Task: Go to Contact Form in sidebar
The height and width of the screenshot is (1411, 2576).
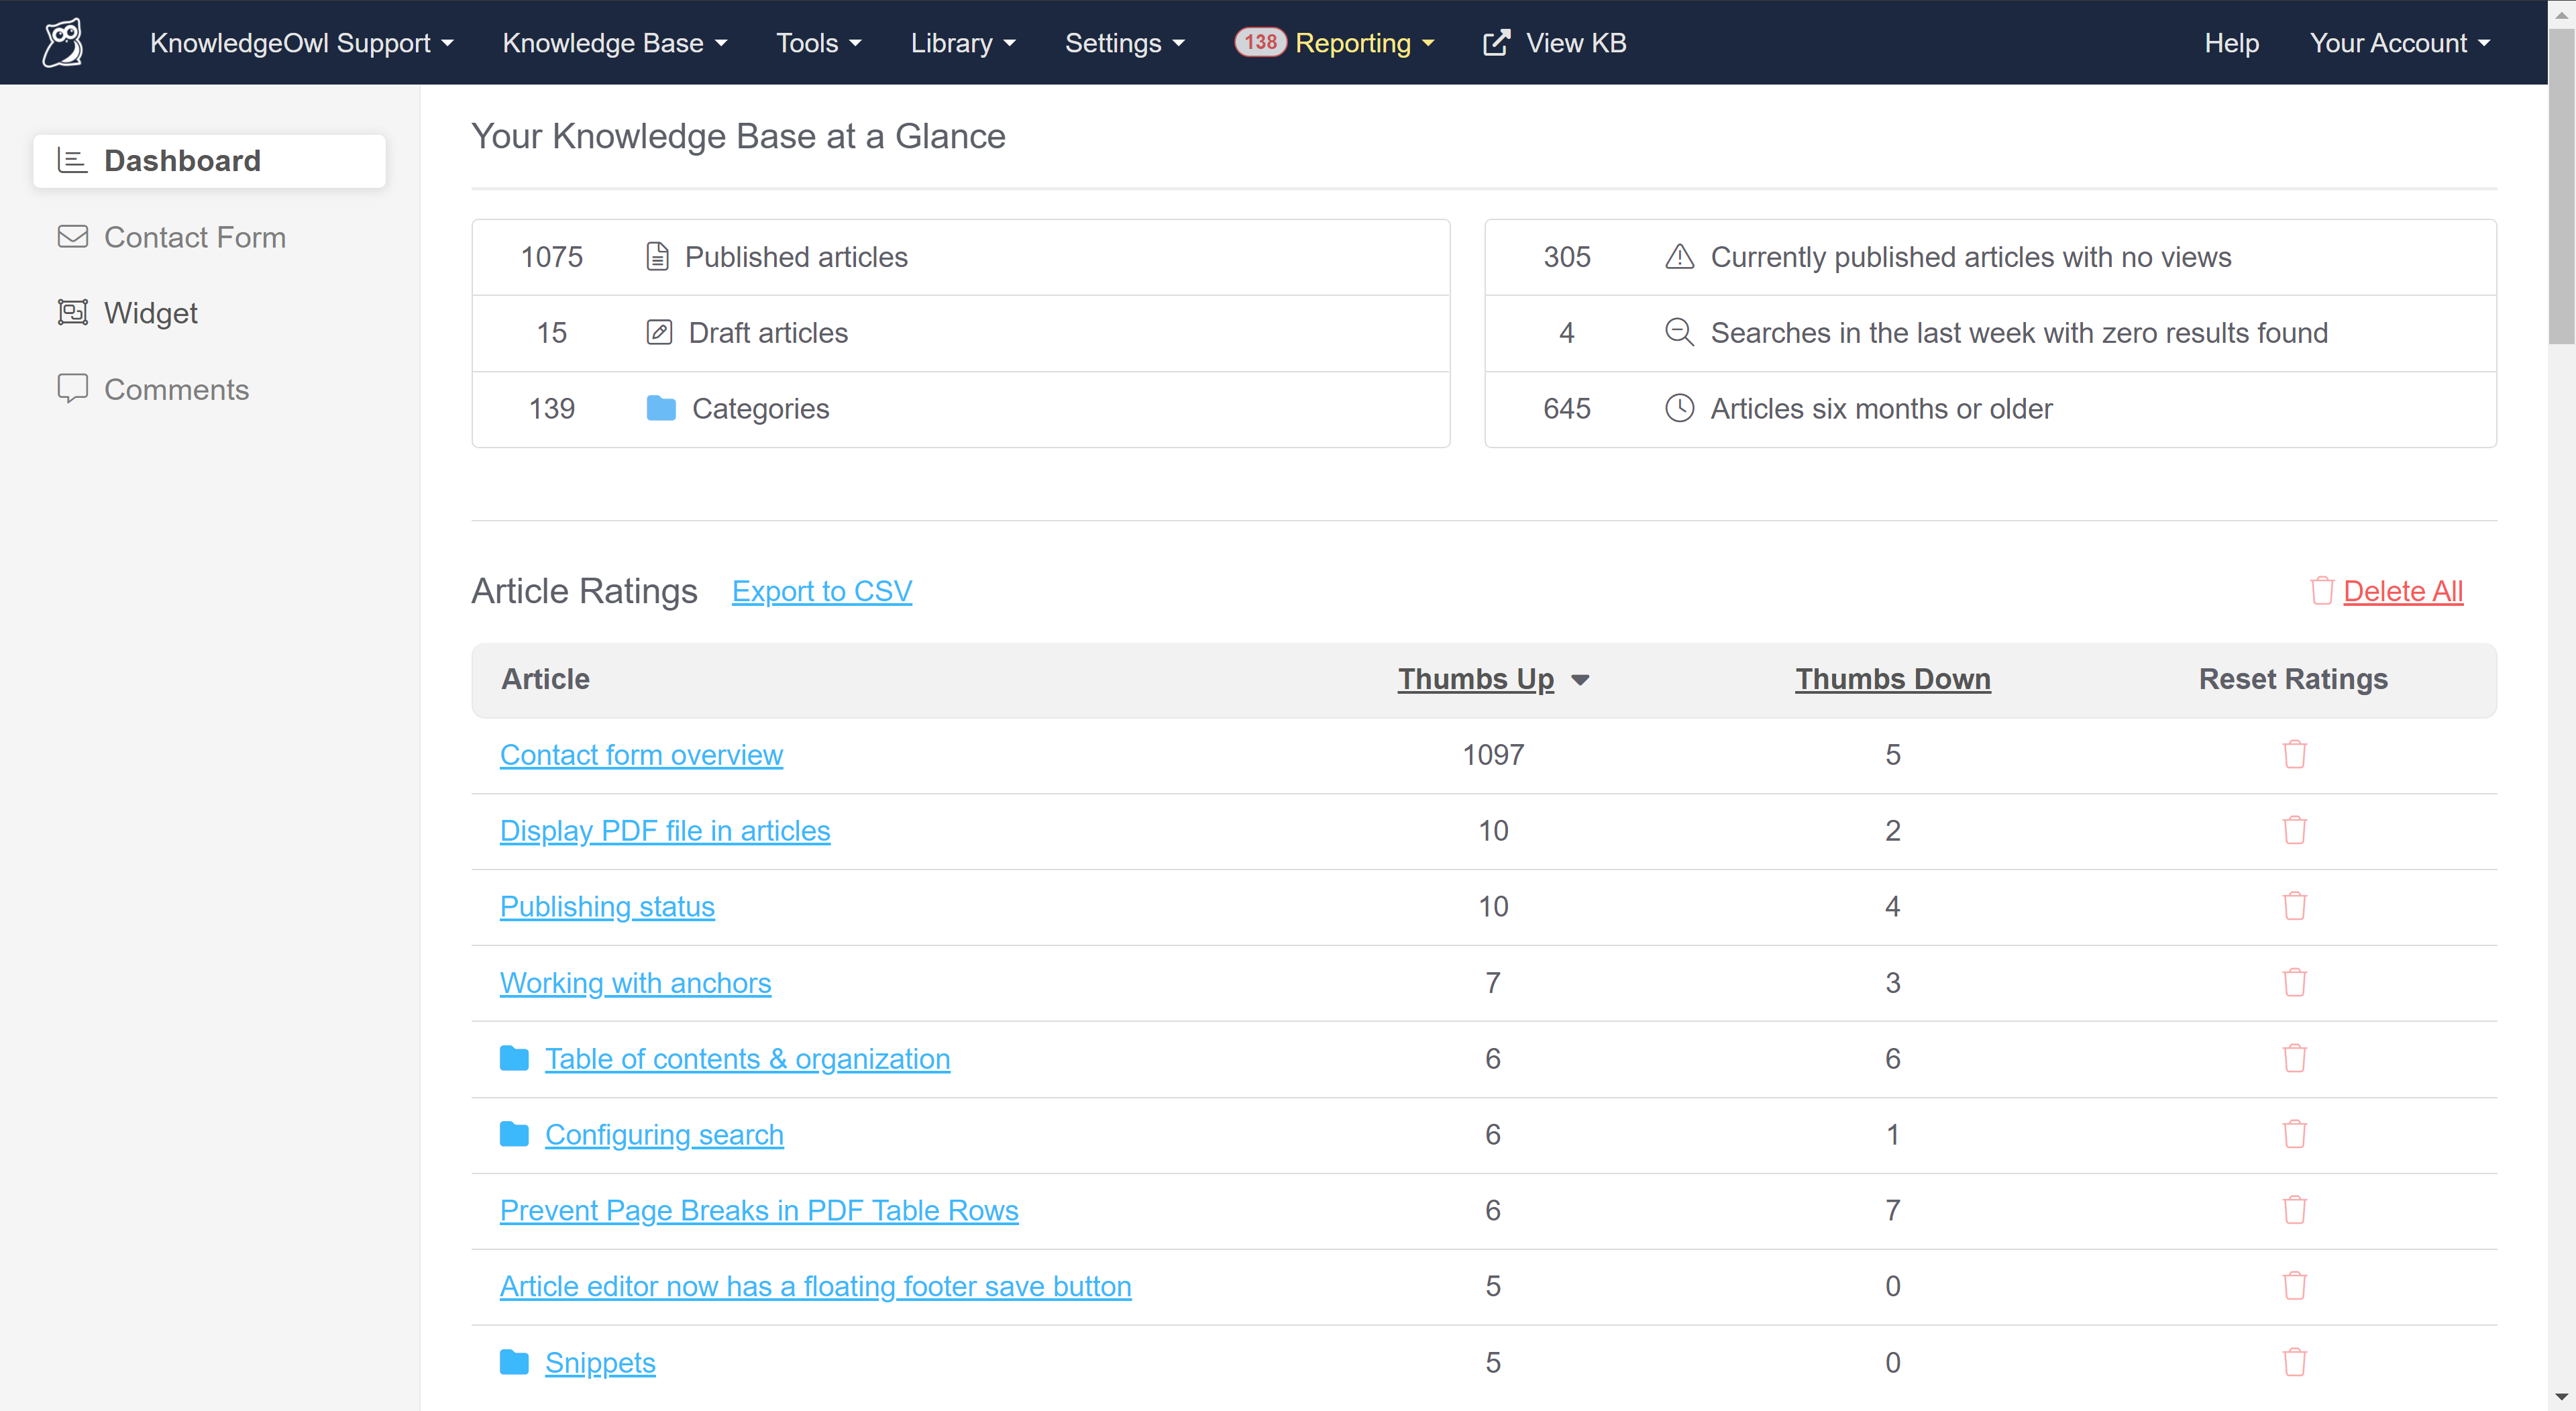Action: [x=194, y=237]
